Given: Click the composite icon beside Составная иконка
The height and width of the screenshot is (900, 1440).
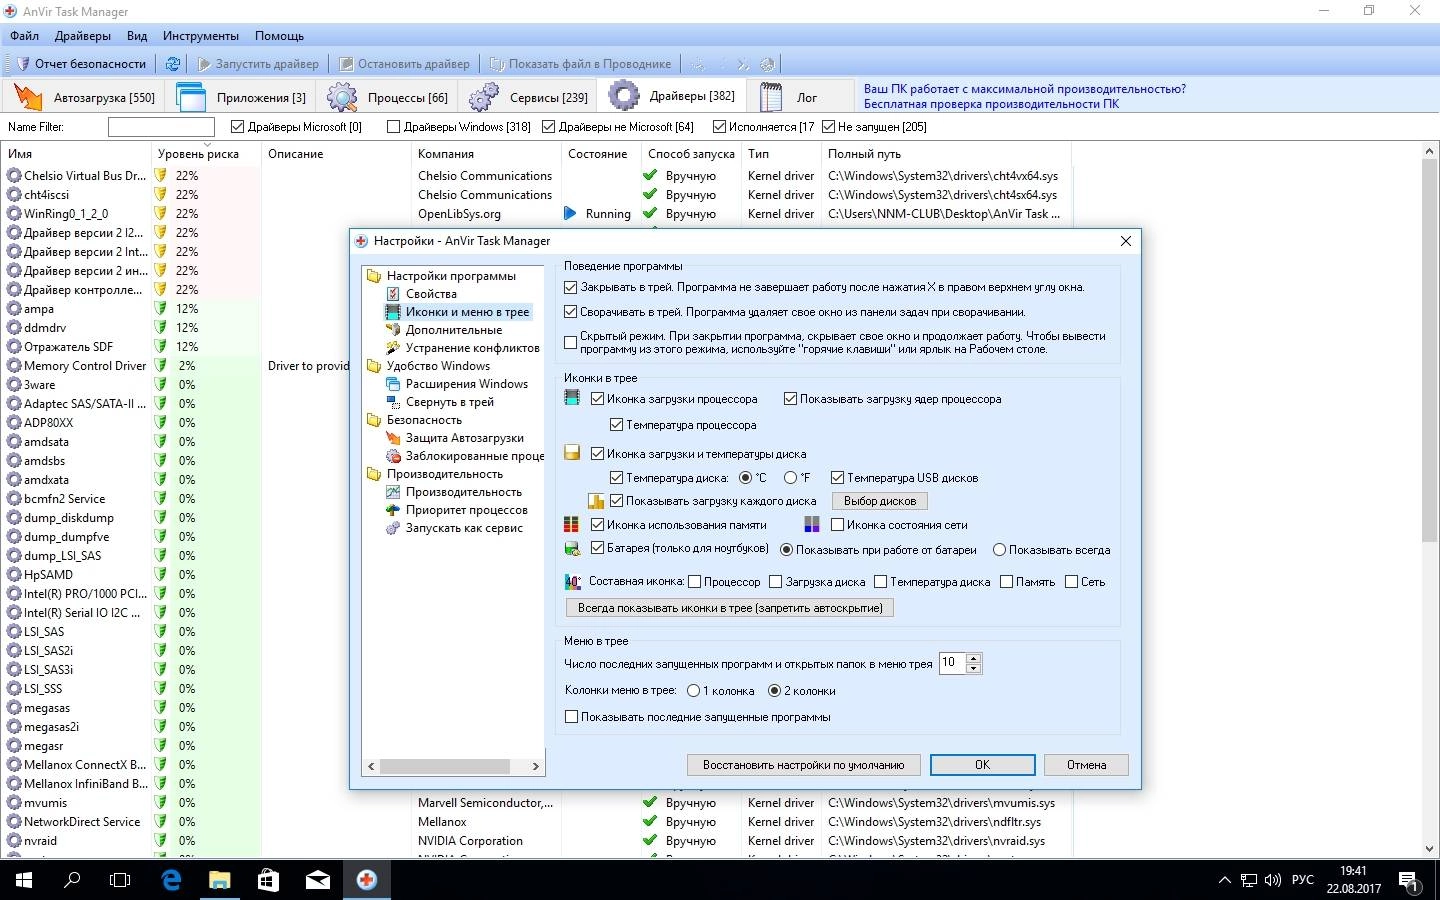Looking at the screenshot, I should [572, 581].
